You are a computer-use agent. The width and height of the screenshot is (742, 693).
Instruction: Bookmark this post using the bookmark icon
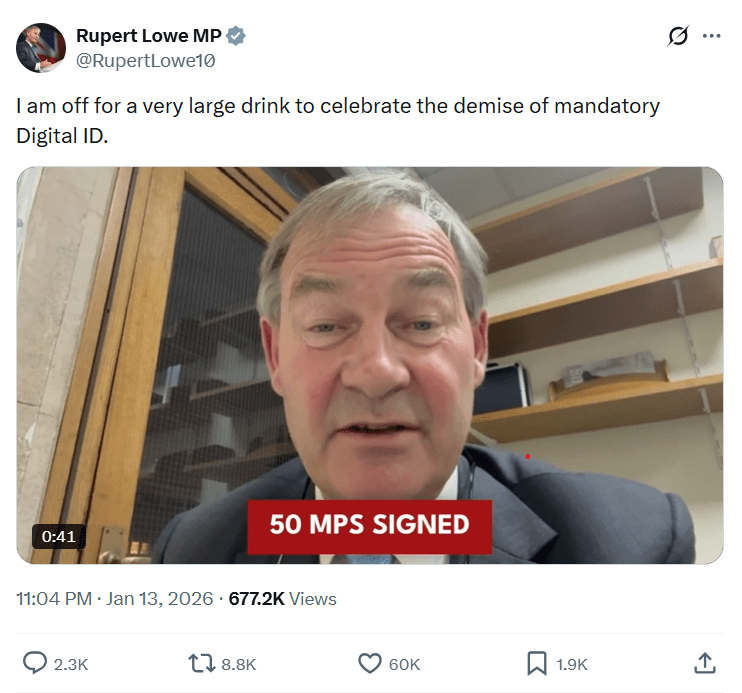coord(537,663)
